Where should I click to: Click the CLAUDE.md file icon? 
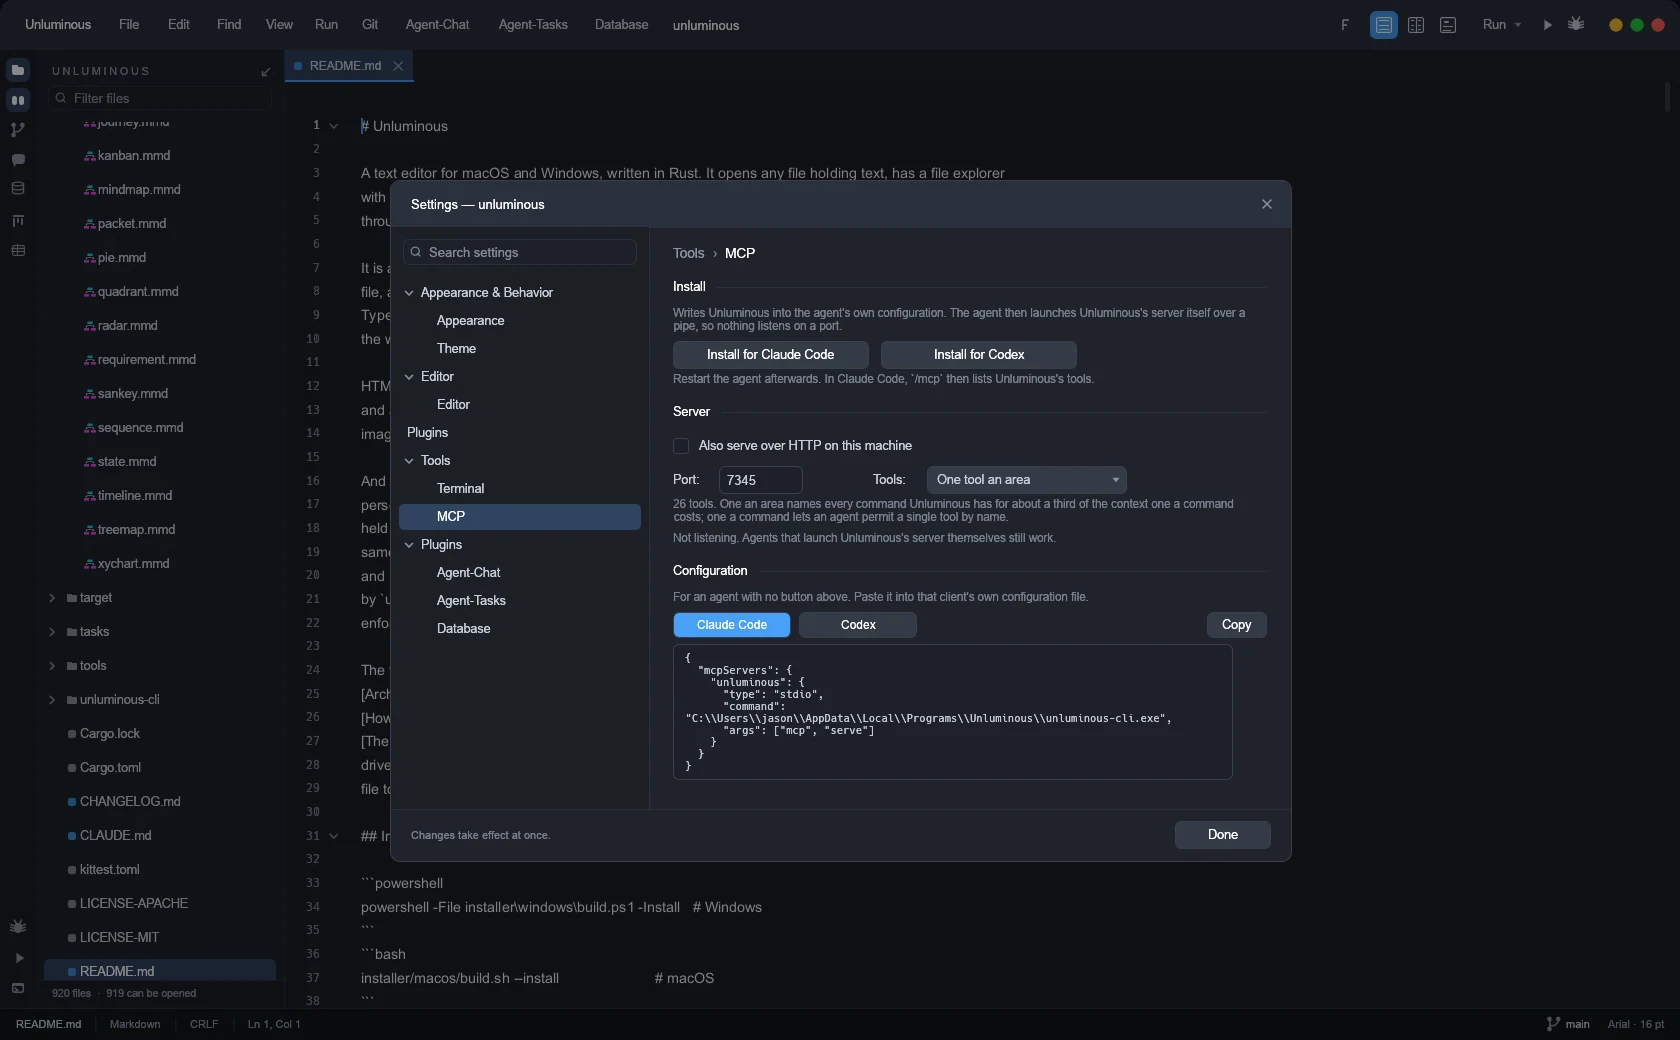pyautogui.click(x=72, y=836)
